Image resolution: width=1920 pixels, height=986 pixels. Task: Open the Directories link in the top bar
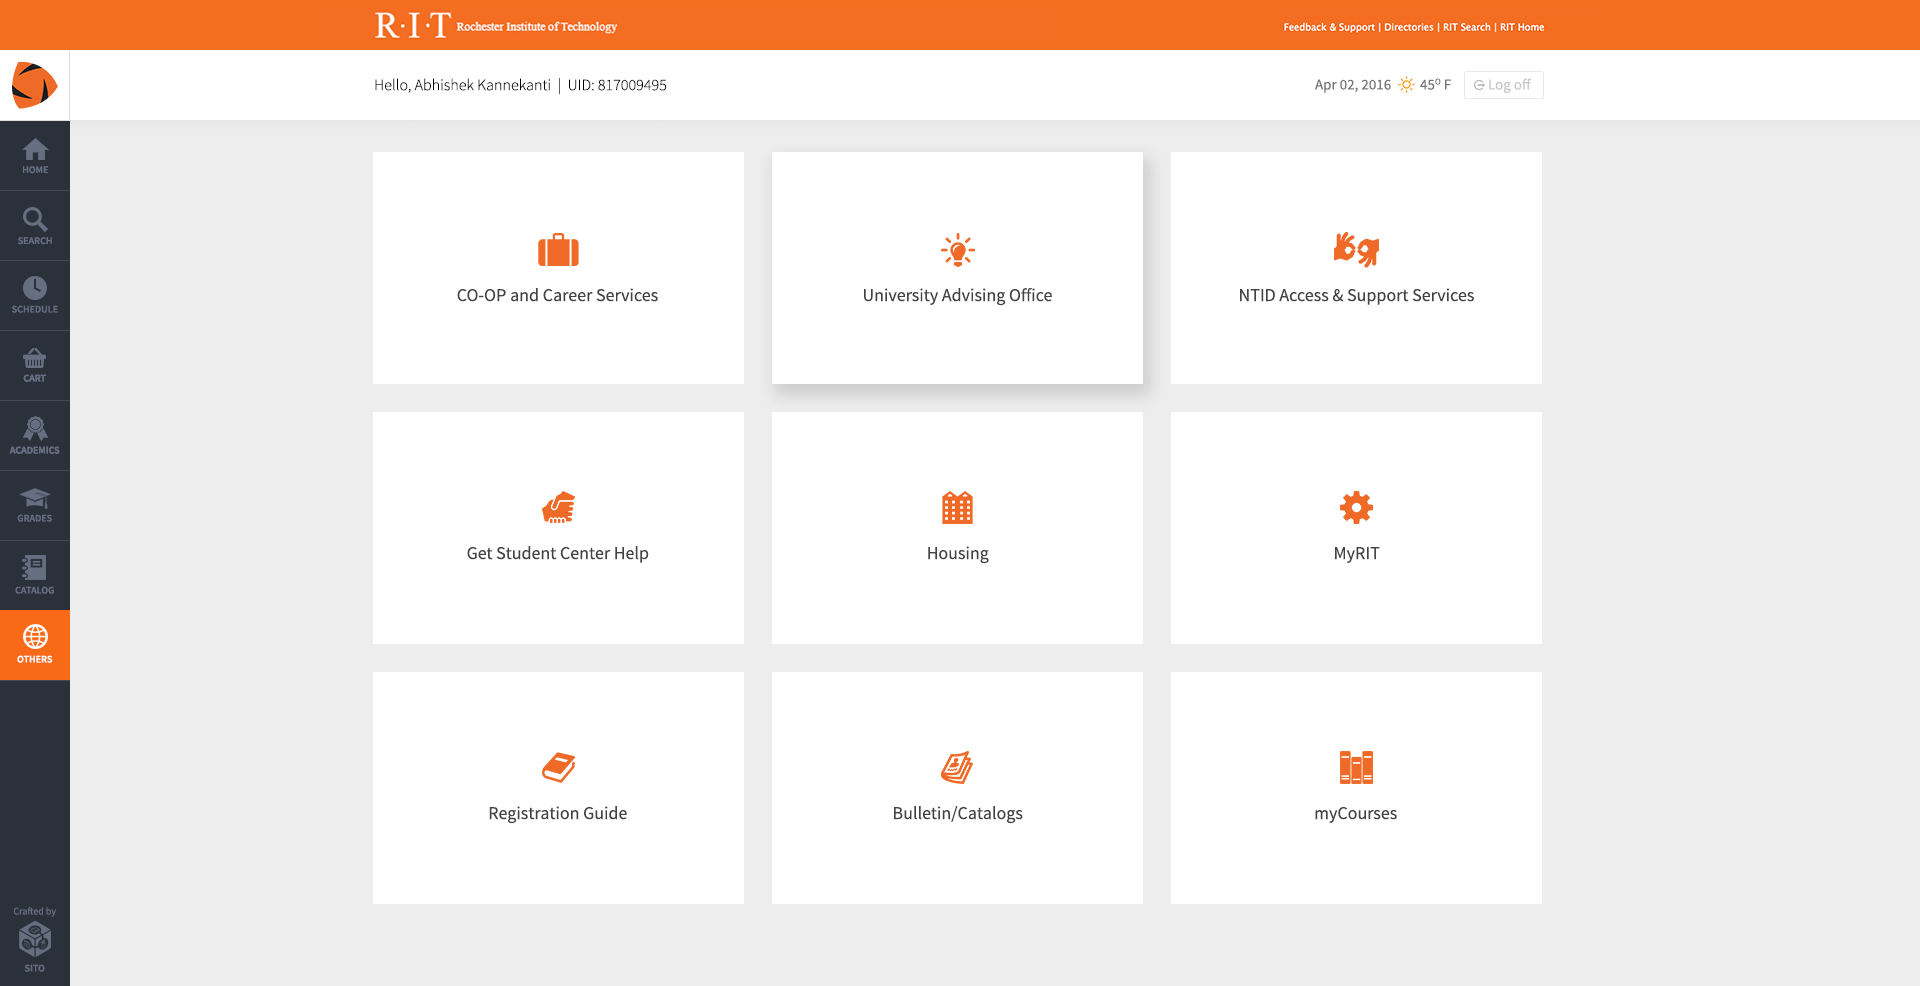tap(1409, 28)
